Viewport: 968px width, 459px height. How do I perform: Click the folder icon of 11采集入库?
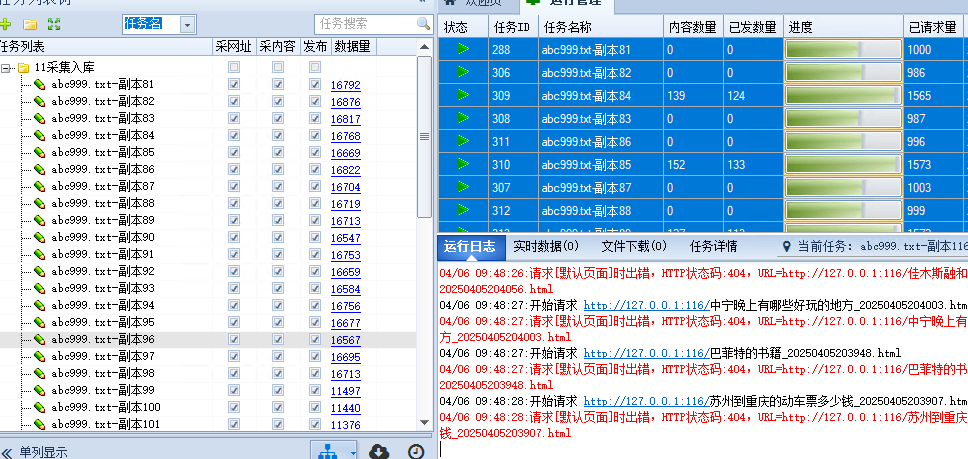tap(23, 67)
